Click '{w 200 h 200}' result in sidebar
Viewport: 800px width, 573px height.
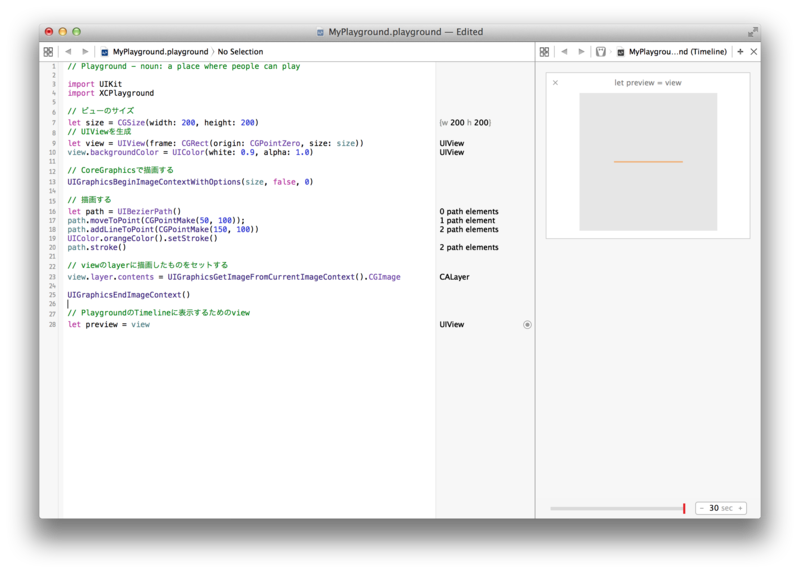point(465,122)
